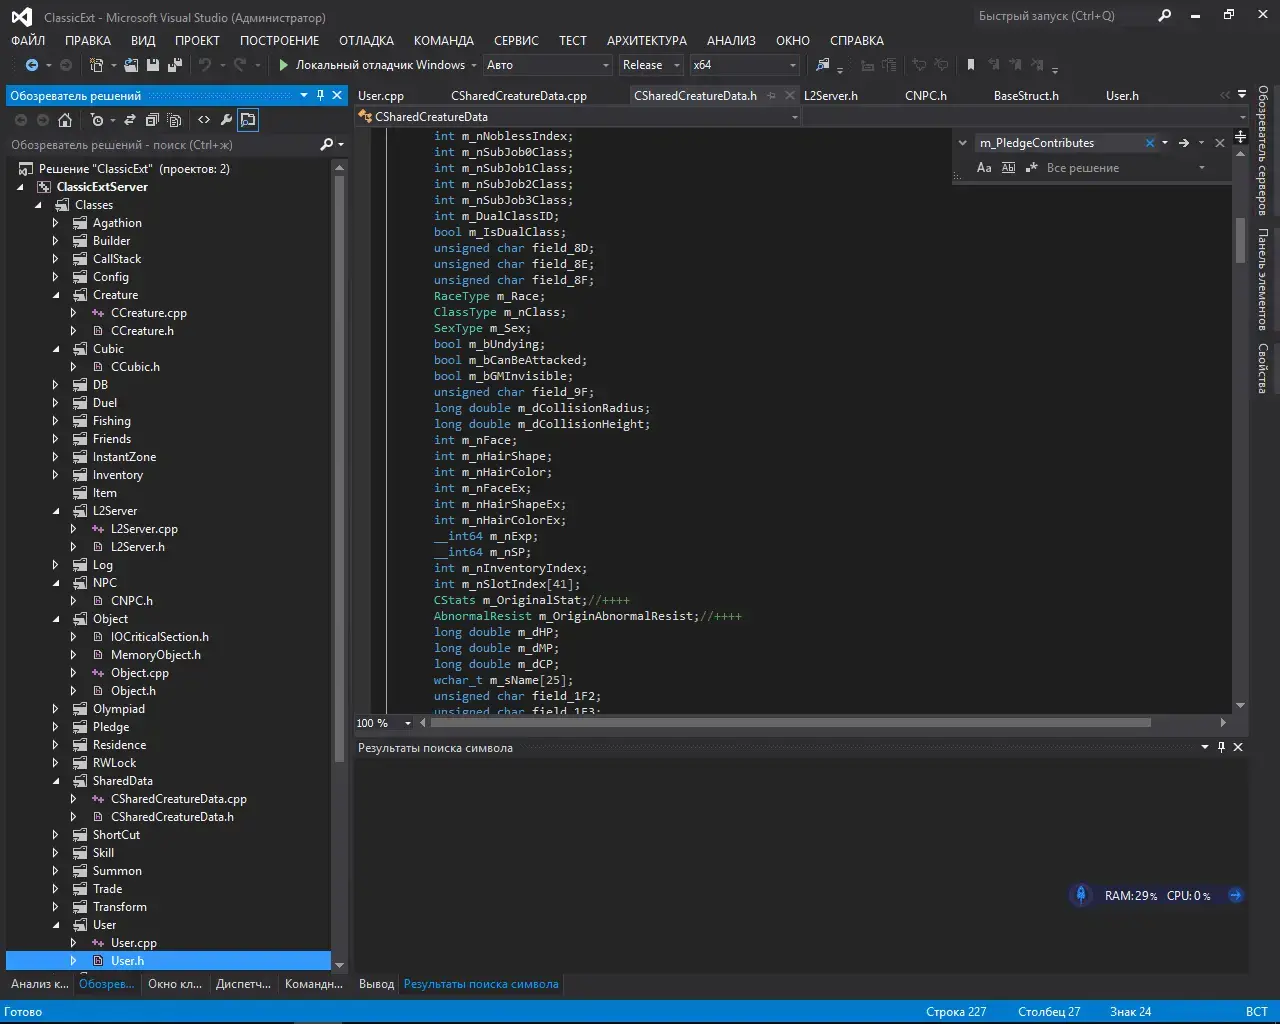Viewport: 1280px width, 1024px height.
Task: Toggle Match Case (Aa) in find box
Action: [984, 168]
